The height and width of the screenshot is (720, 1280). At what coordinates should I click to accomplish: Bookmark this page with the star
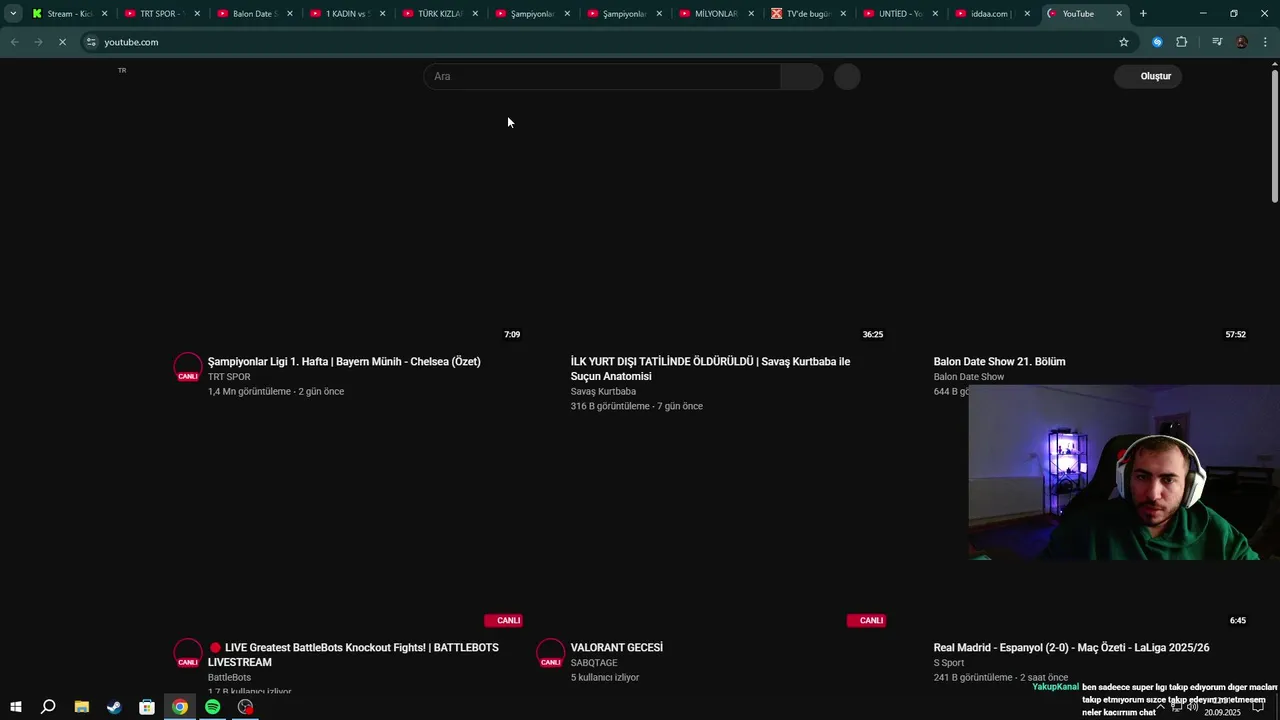coord(1124,42)
